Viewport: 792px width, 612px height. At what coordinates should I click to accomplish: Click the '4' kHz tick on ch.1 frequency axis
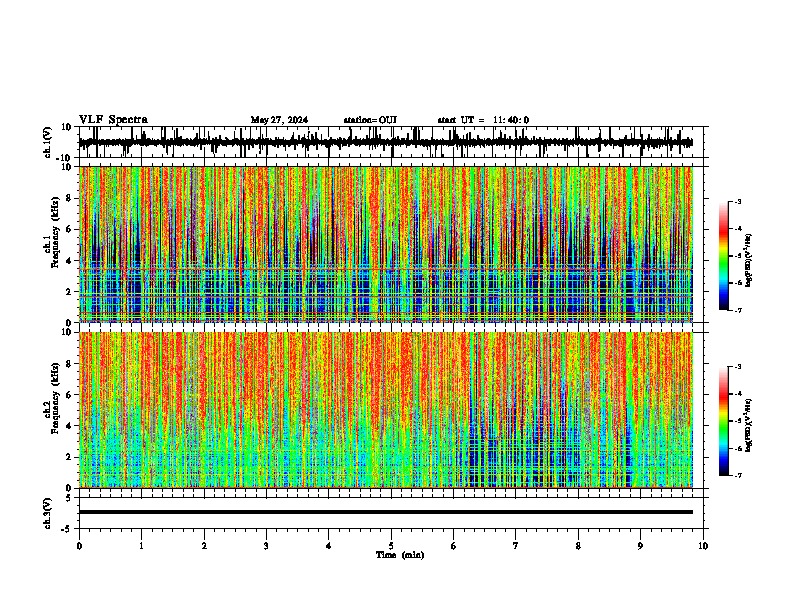[69, 261]
